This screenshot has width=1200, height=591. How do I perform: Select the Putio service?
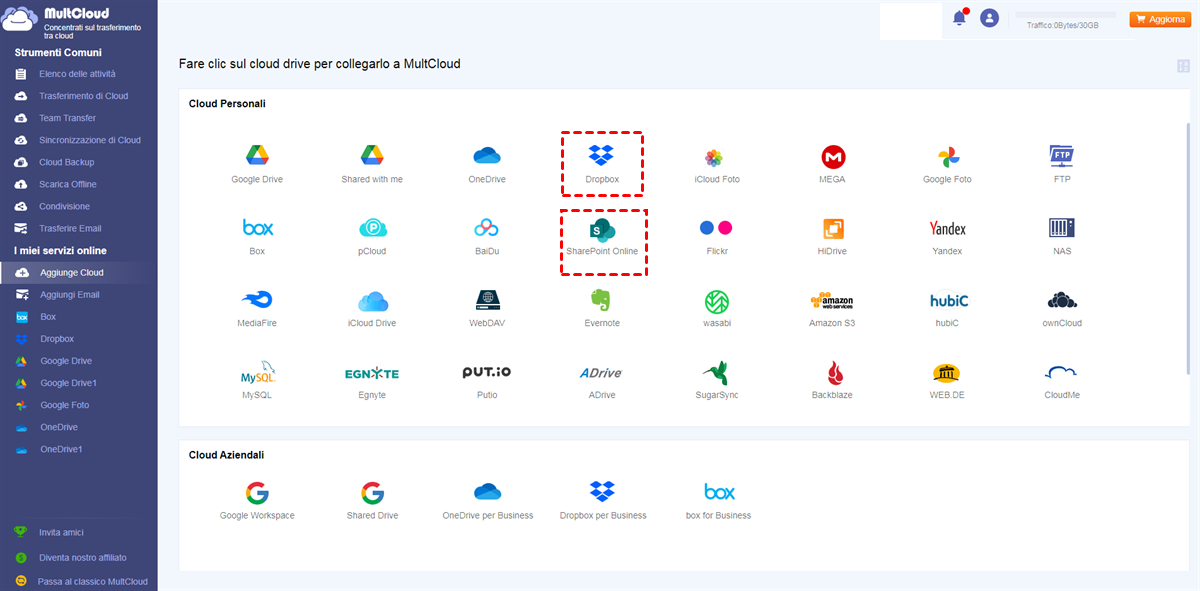487,372
